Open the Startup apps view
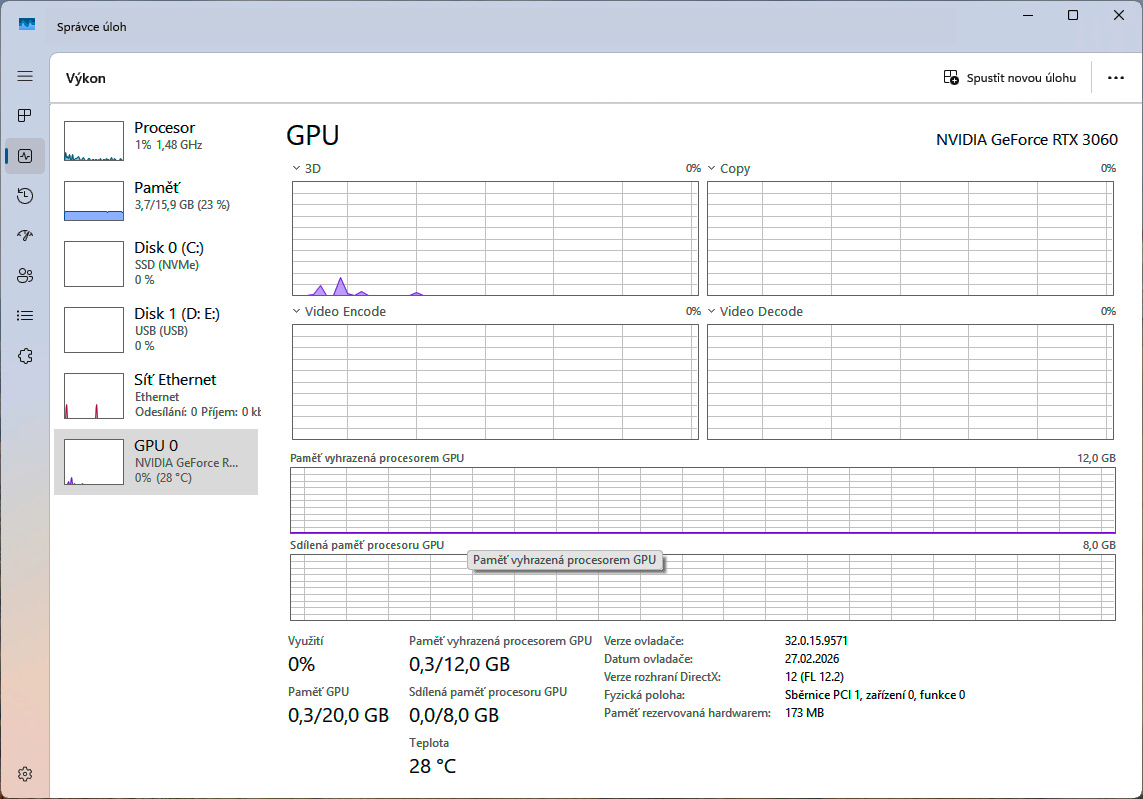The width and height of the screenshot is (1143, 799). tap(24, 235)
